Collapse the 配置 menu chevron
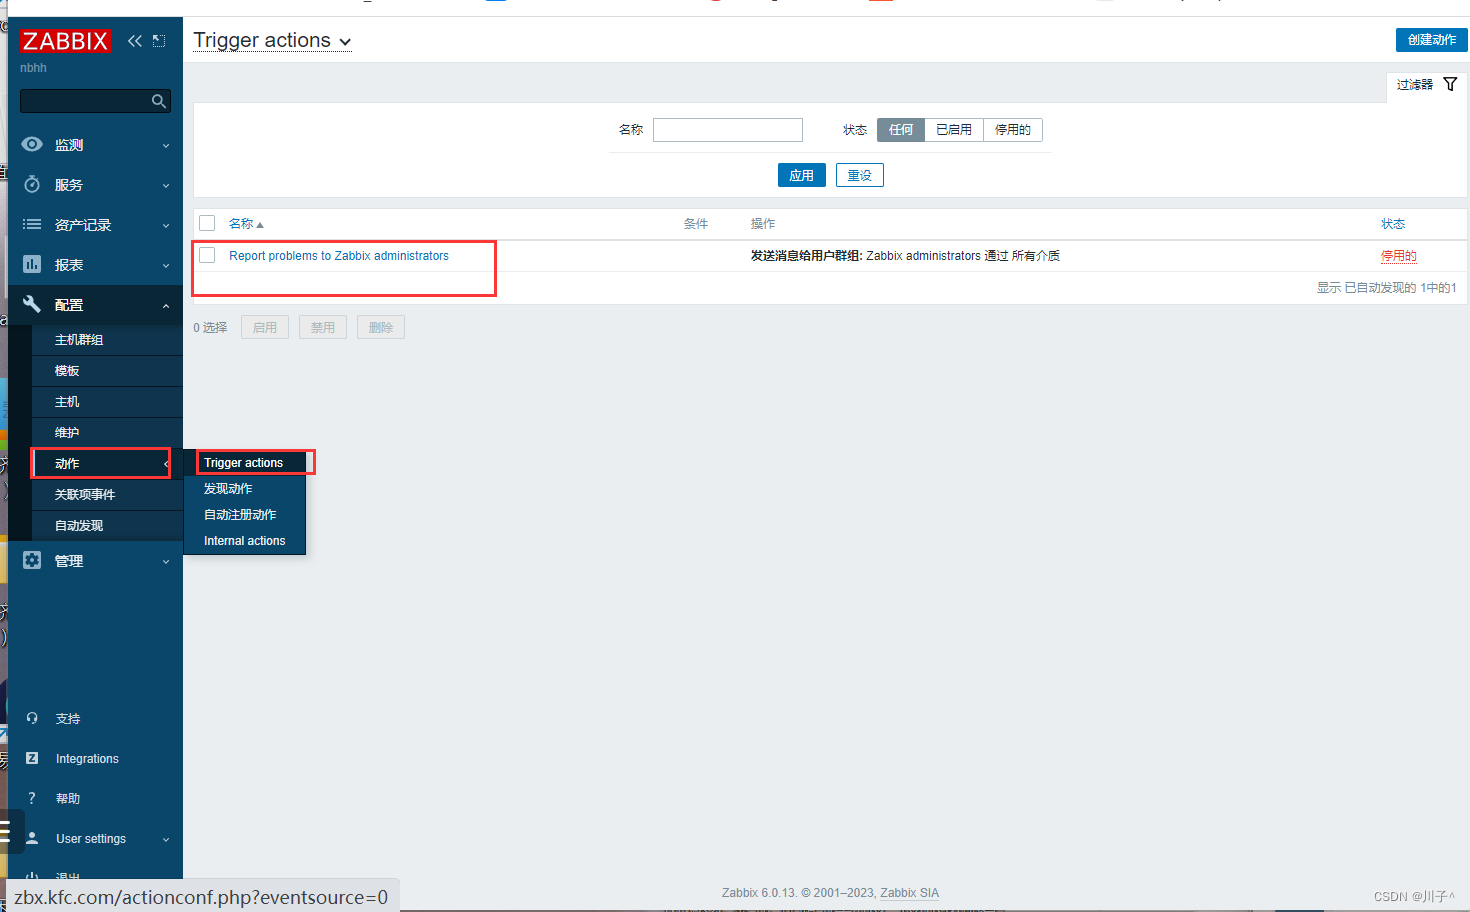Image resolution: width=1470 pixels, height=912 pixels. pyautogui.click(x=166, y=305)
